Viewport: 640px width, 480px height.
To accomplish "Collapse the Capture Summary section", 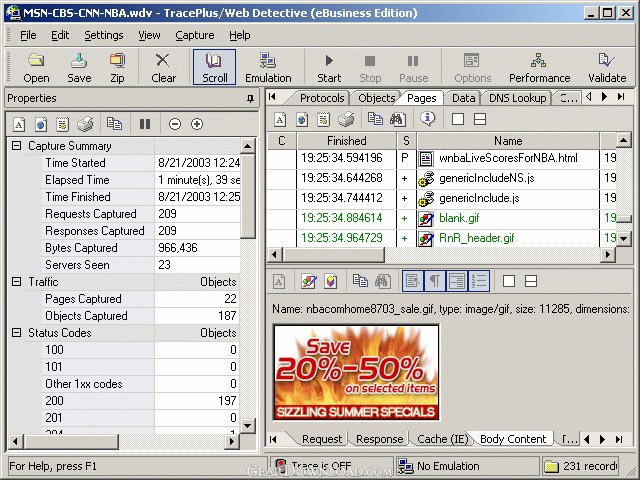I will coord(16,146).
